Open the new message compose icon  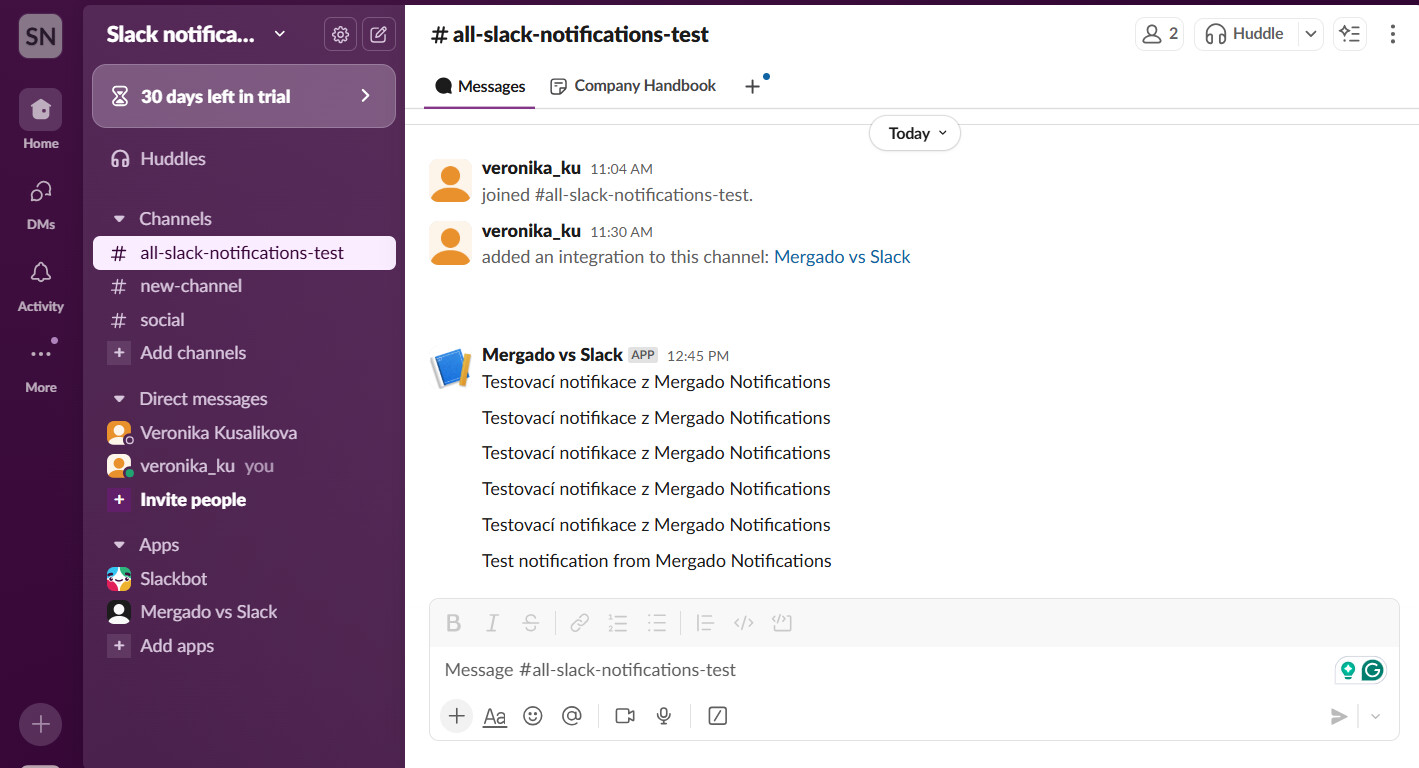pos(378,35)
